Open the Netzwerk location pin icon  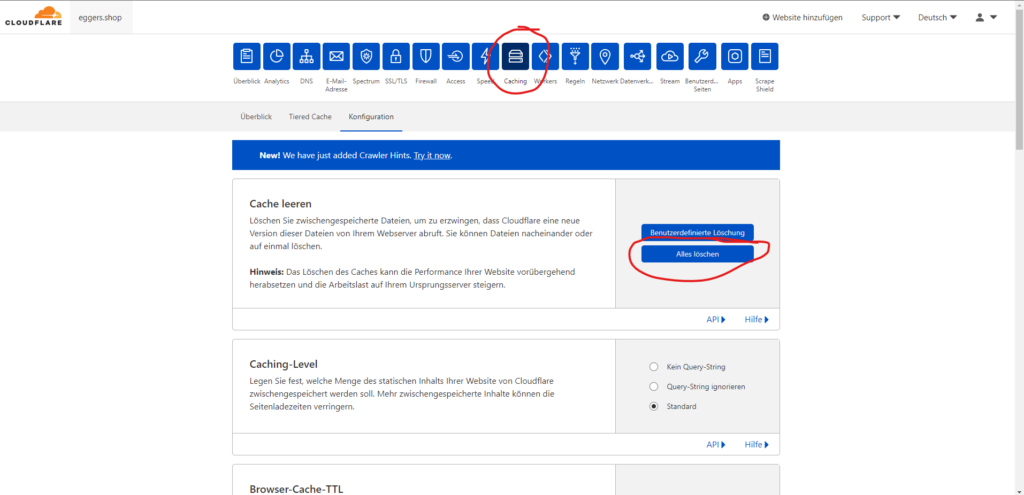(x=604, y=56)
